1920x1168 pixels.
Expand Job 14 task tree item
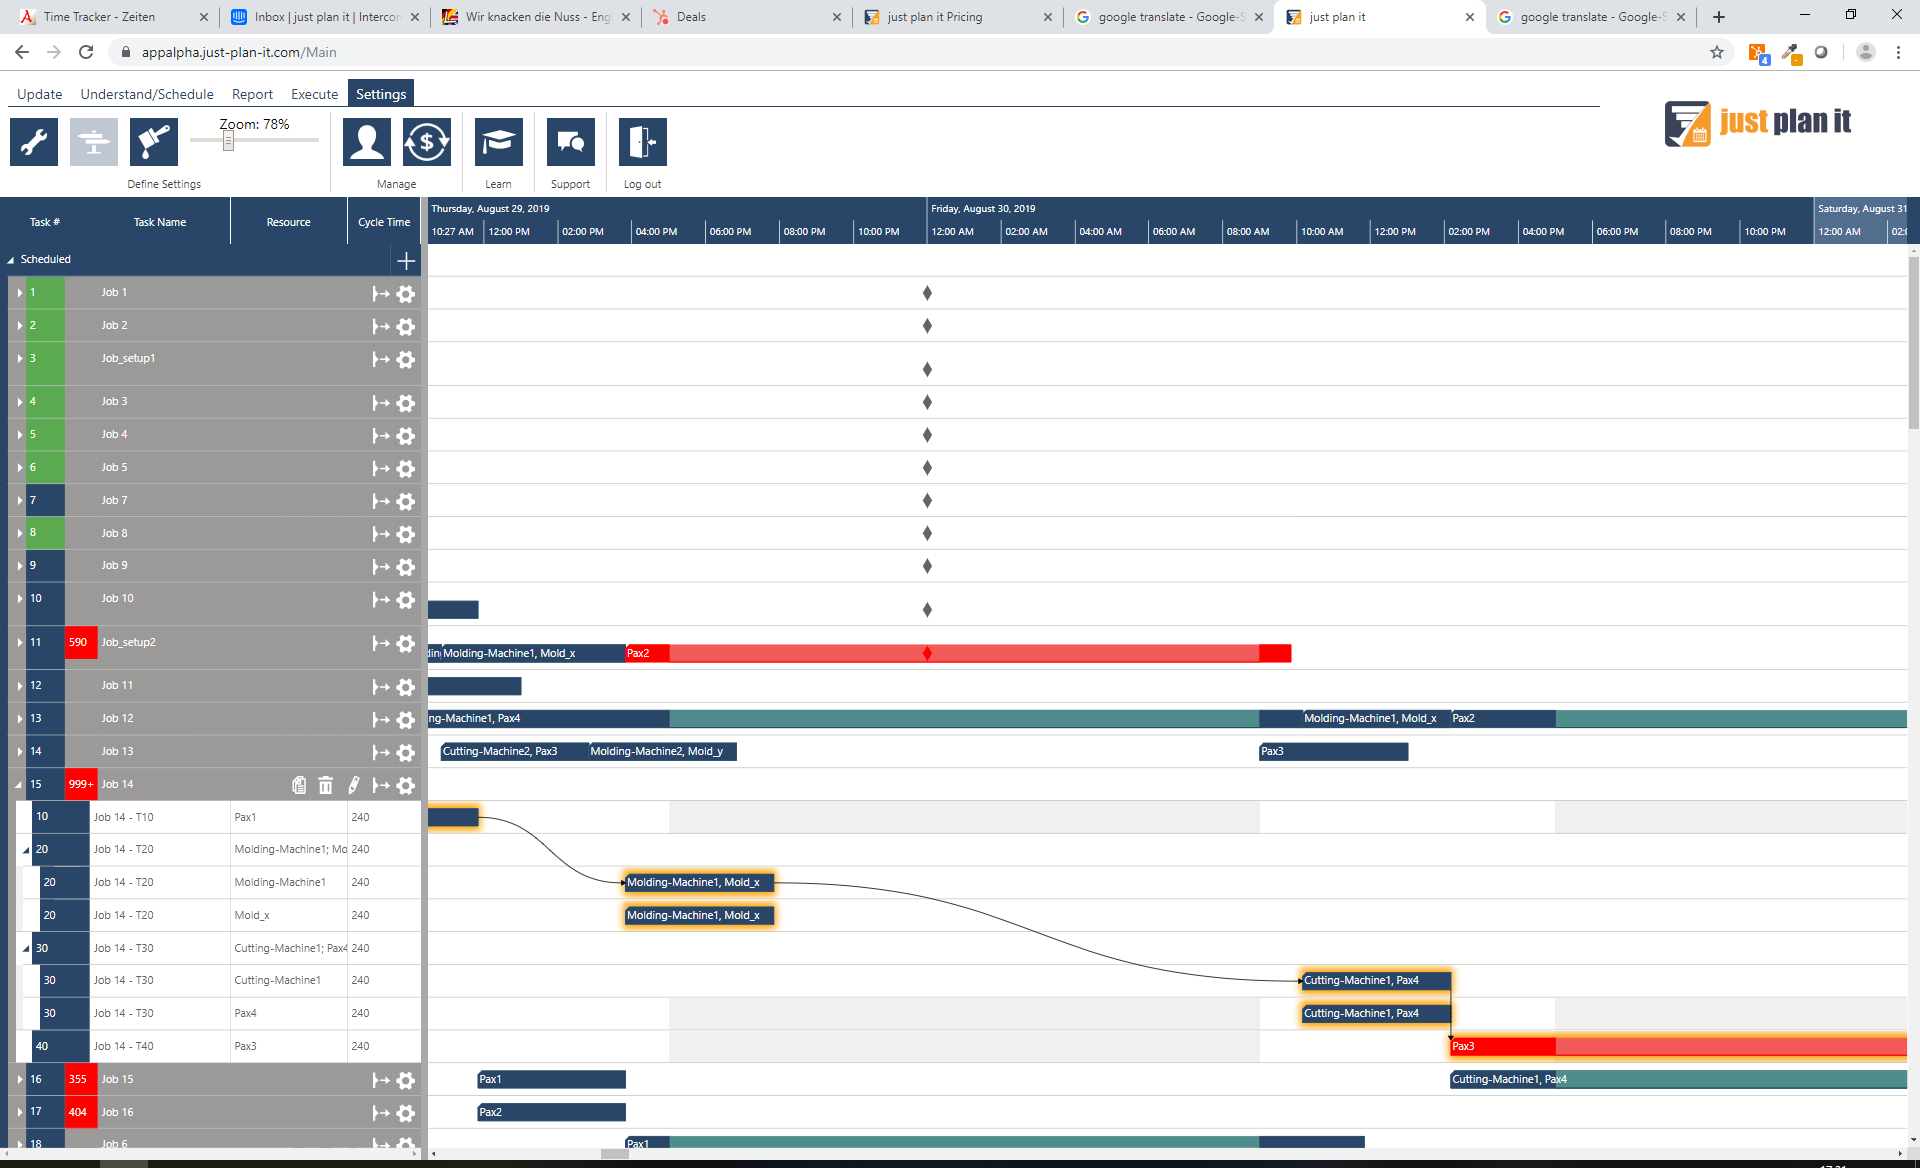click(x=12, y=784)
